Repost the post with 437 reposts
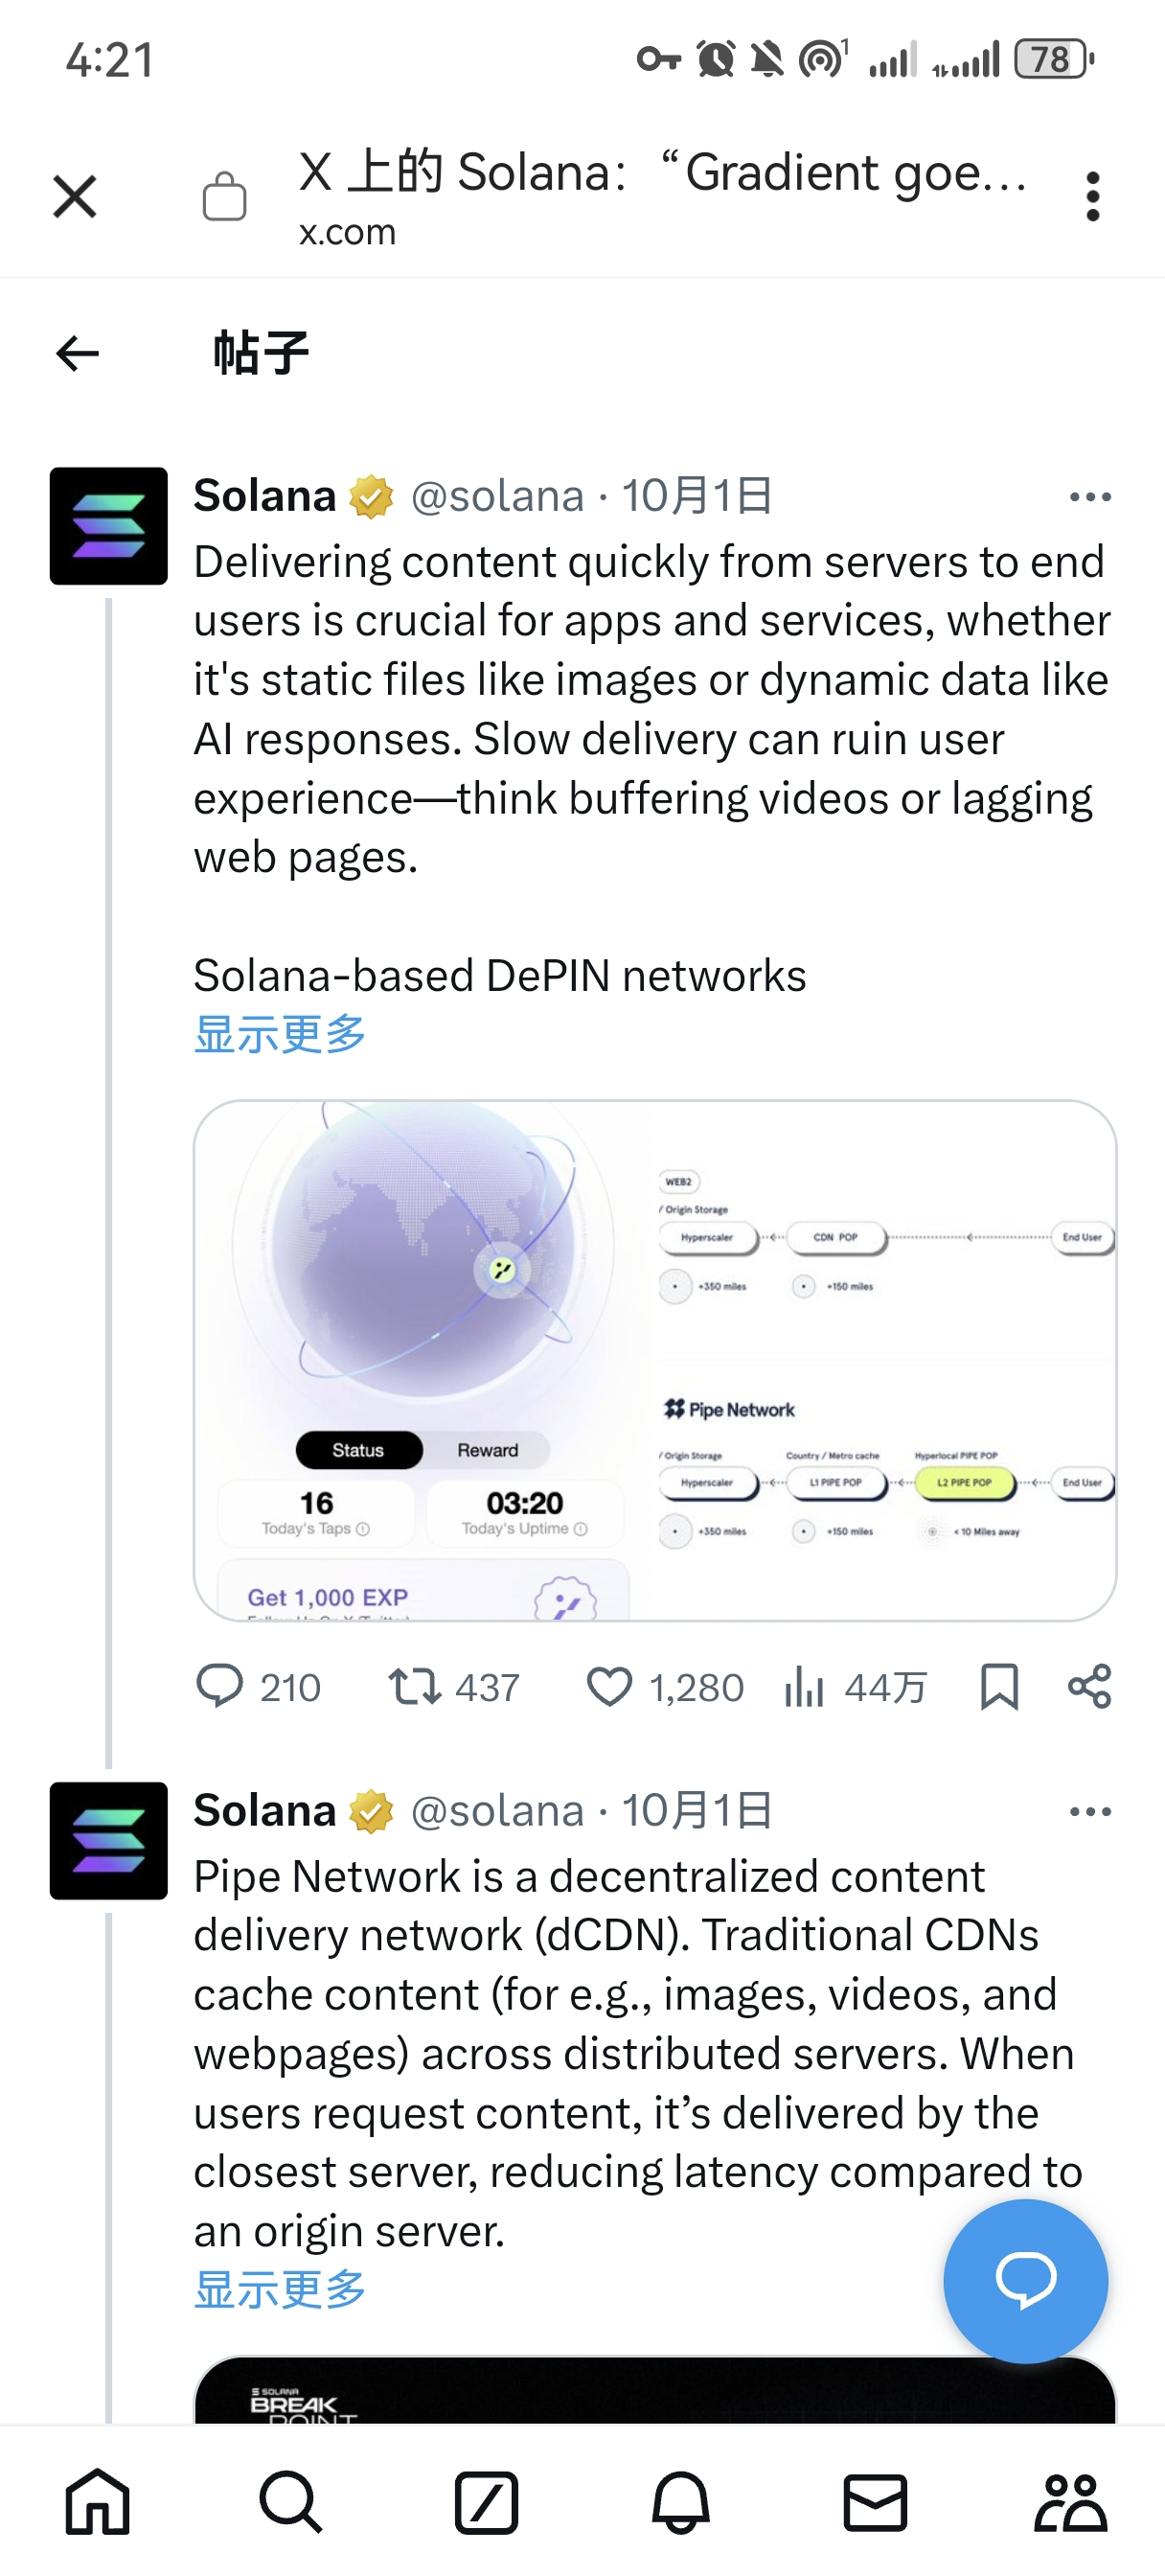Screen dimensions: 1165x2576 click(x=414, y=1686)
